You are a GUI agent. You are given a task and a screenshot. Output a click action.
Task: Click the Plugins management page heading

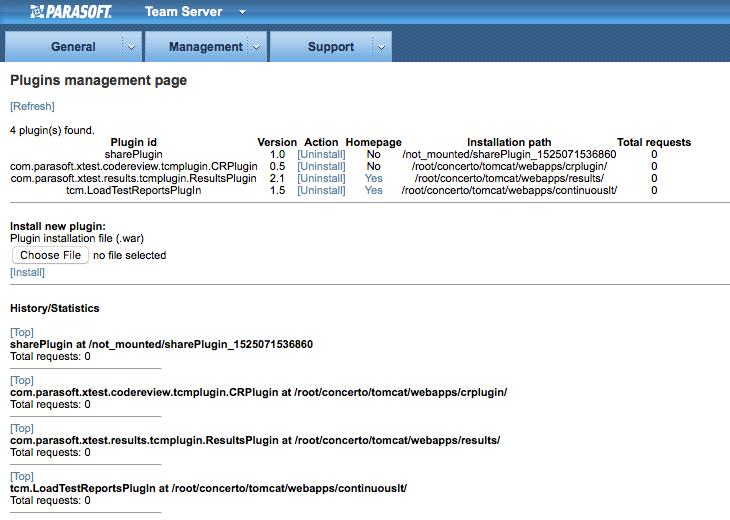[x=98, y=81]
